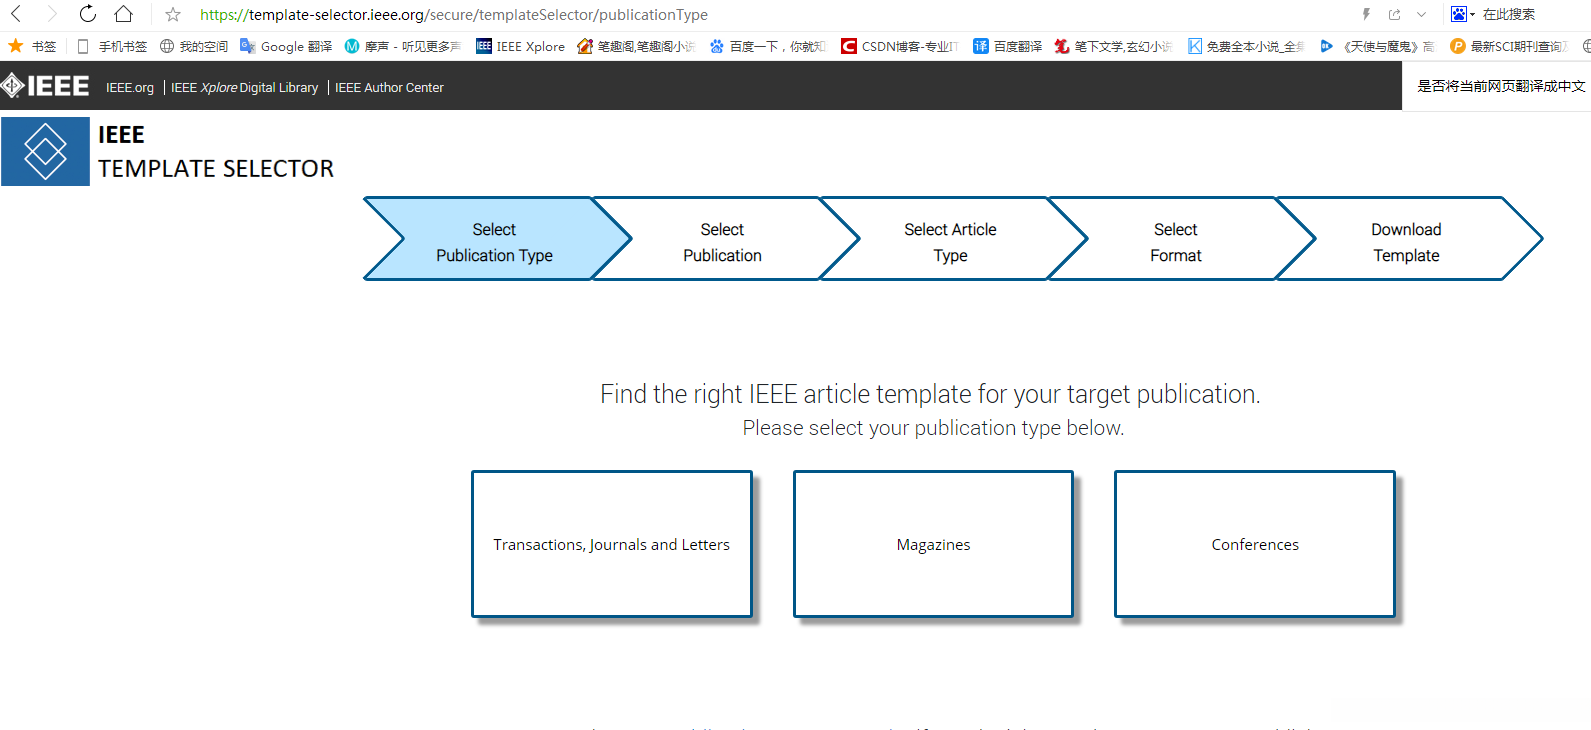
Task: Select the 'Select Publication' step
Action: pyautogui.click(x=725, y=239)
